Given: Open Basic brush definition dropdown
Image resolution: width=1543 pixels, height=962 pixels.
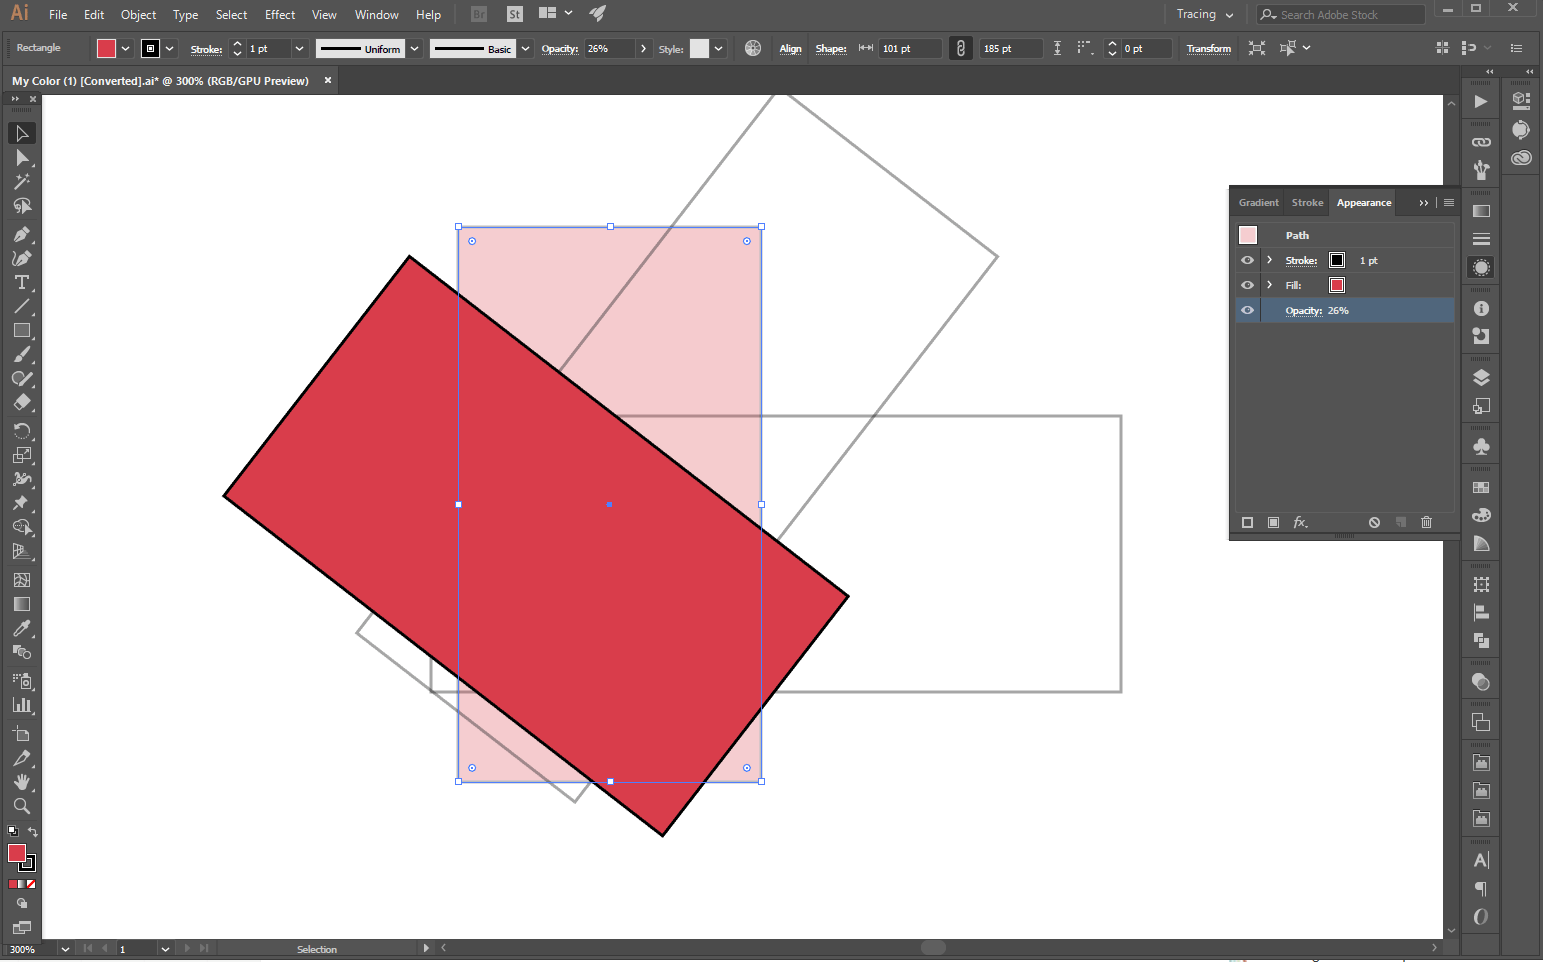Looking at the screenshot, I should point(525,48).
